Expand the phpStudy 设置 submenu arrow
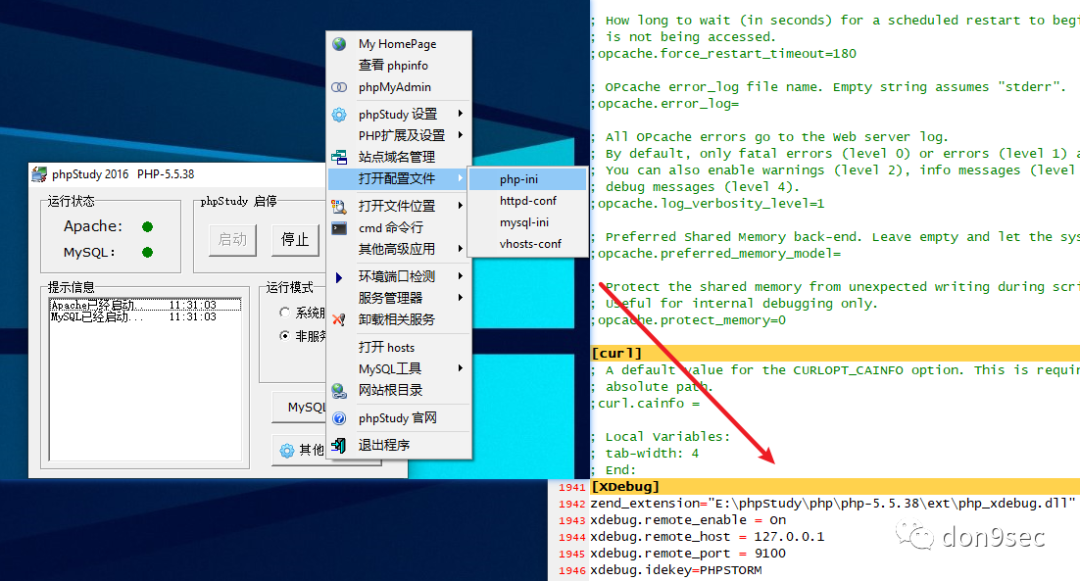Viewport: 1080px width, 581px height. coord(460,114)
